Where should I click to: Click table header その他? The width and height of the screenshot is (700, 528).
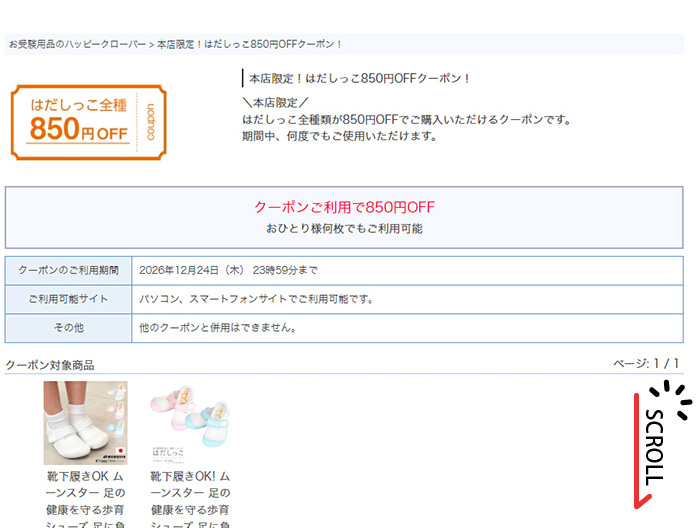coord(68,328)
